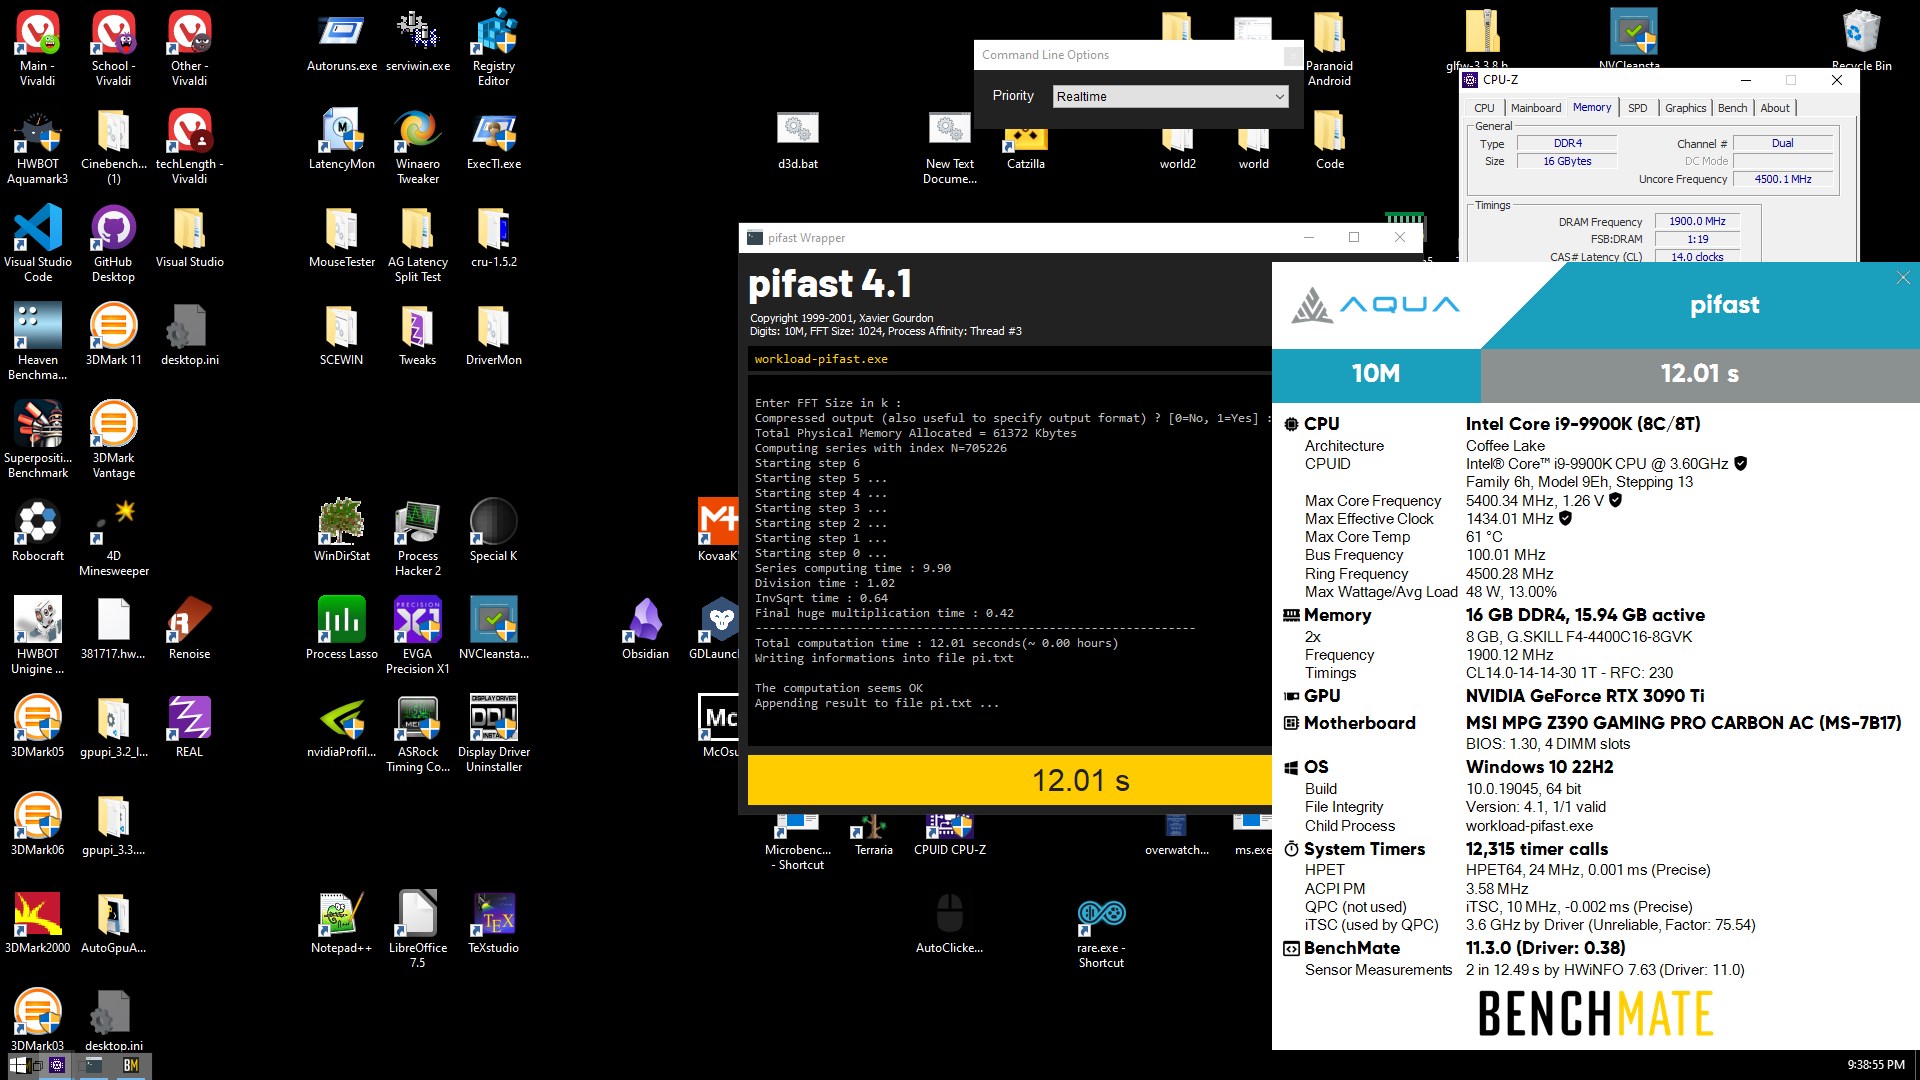Open the Graphics tab in CPU-Z

click(x=1685, y=108)
